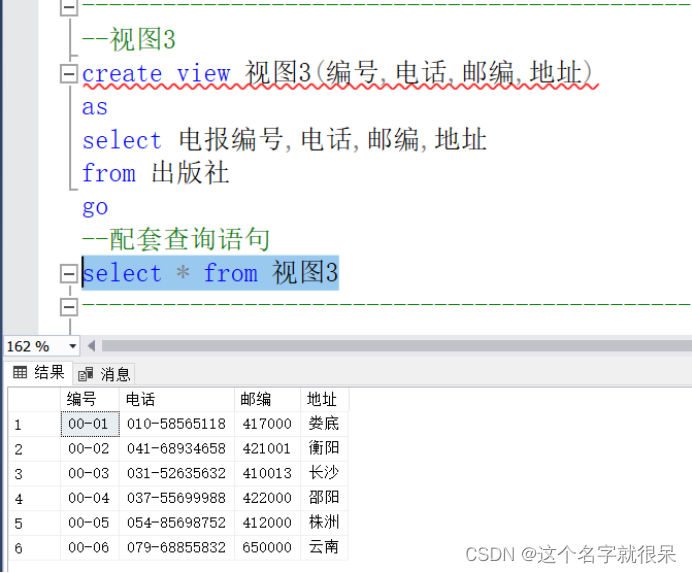Click the 'select 电报编号,电话,邮编,地址' line
The width and height of the screenshot is (692, 573).
coord(284,140)
